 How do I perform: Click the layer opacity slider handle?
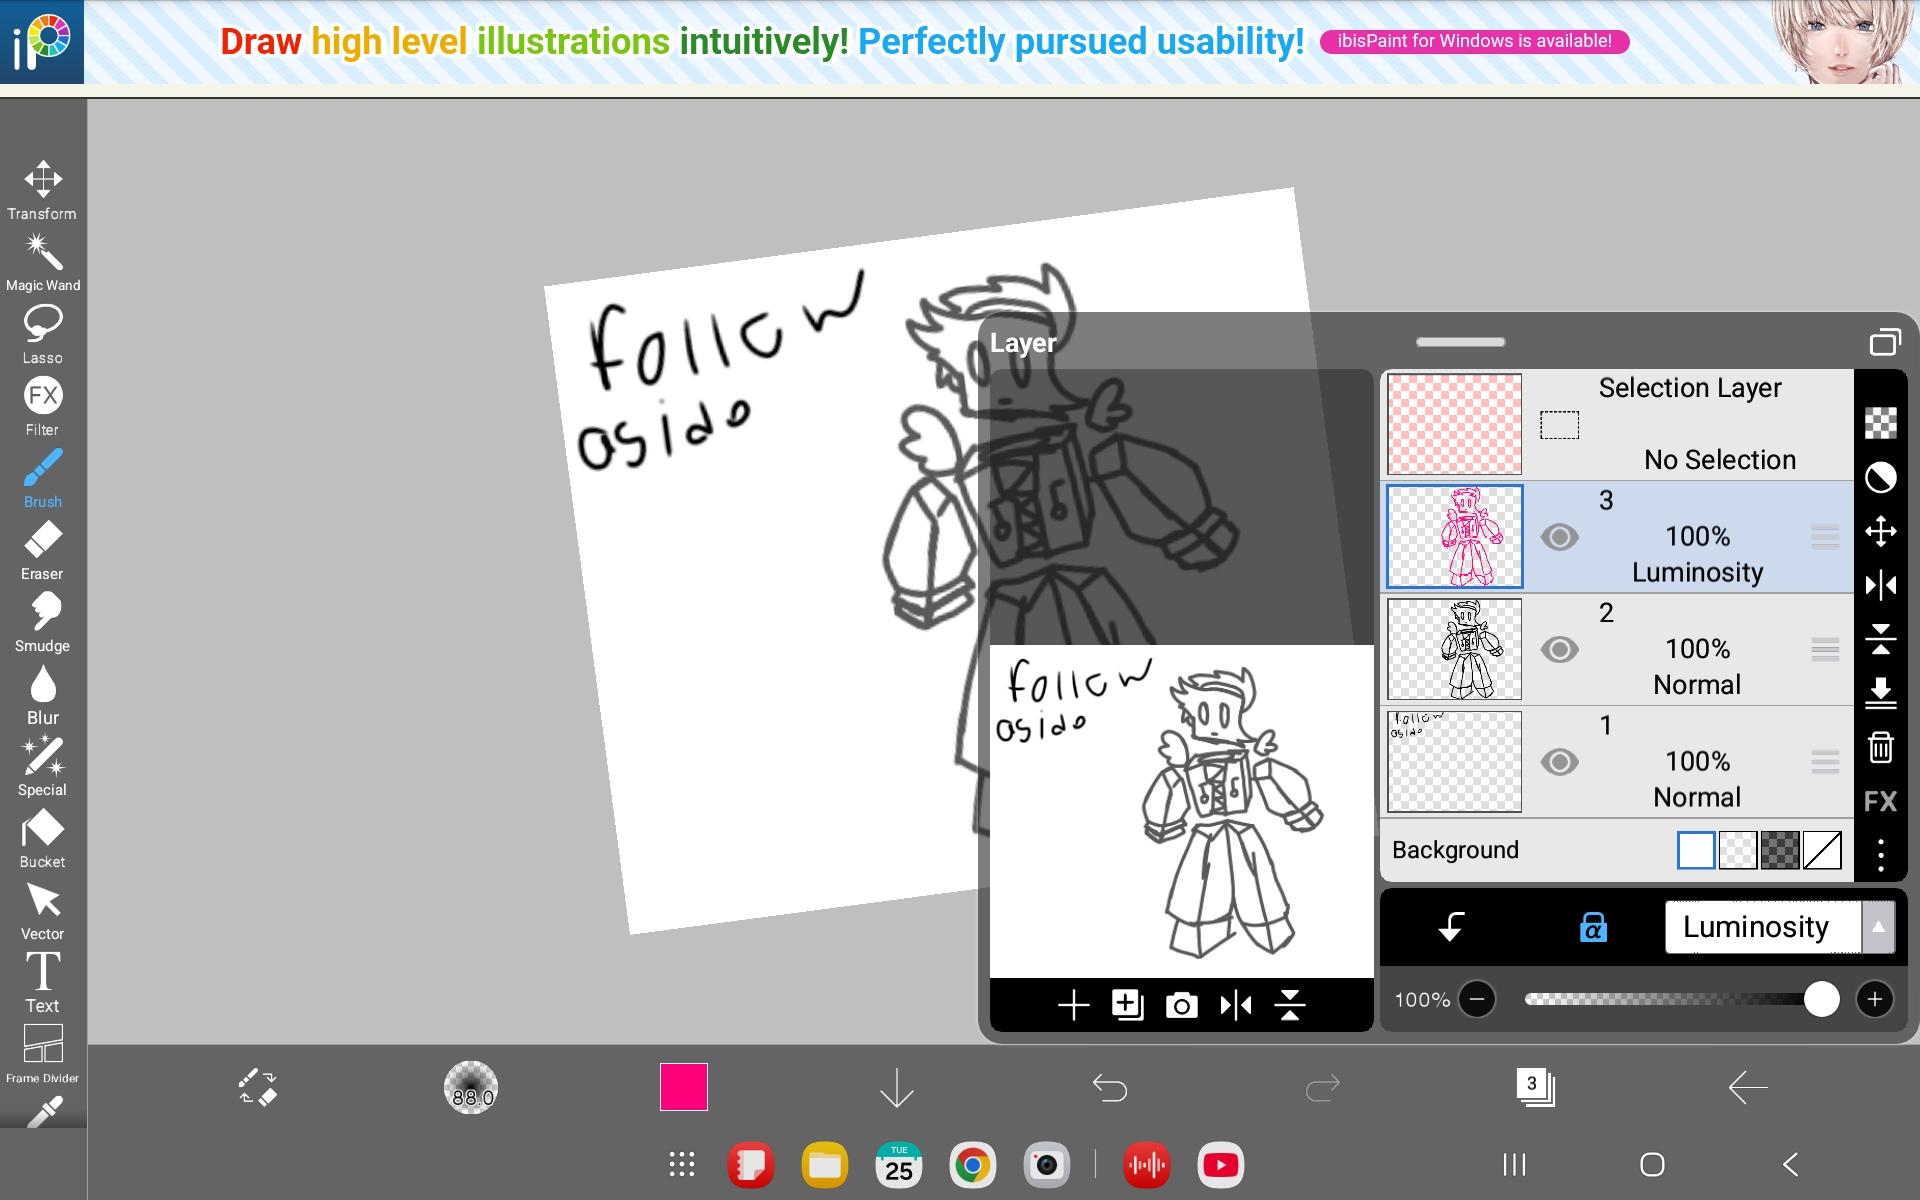tap(1821, 999)
